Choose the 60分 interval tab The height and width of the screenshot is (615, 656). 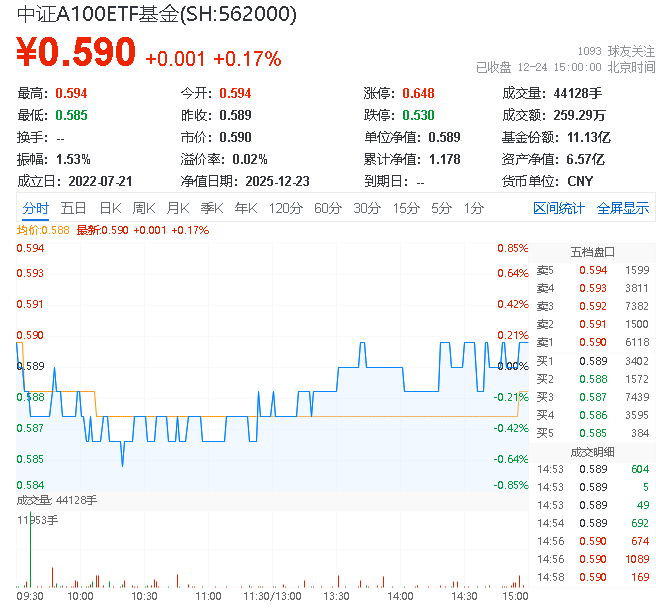[x=327, y=208]
